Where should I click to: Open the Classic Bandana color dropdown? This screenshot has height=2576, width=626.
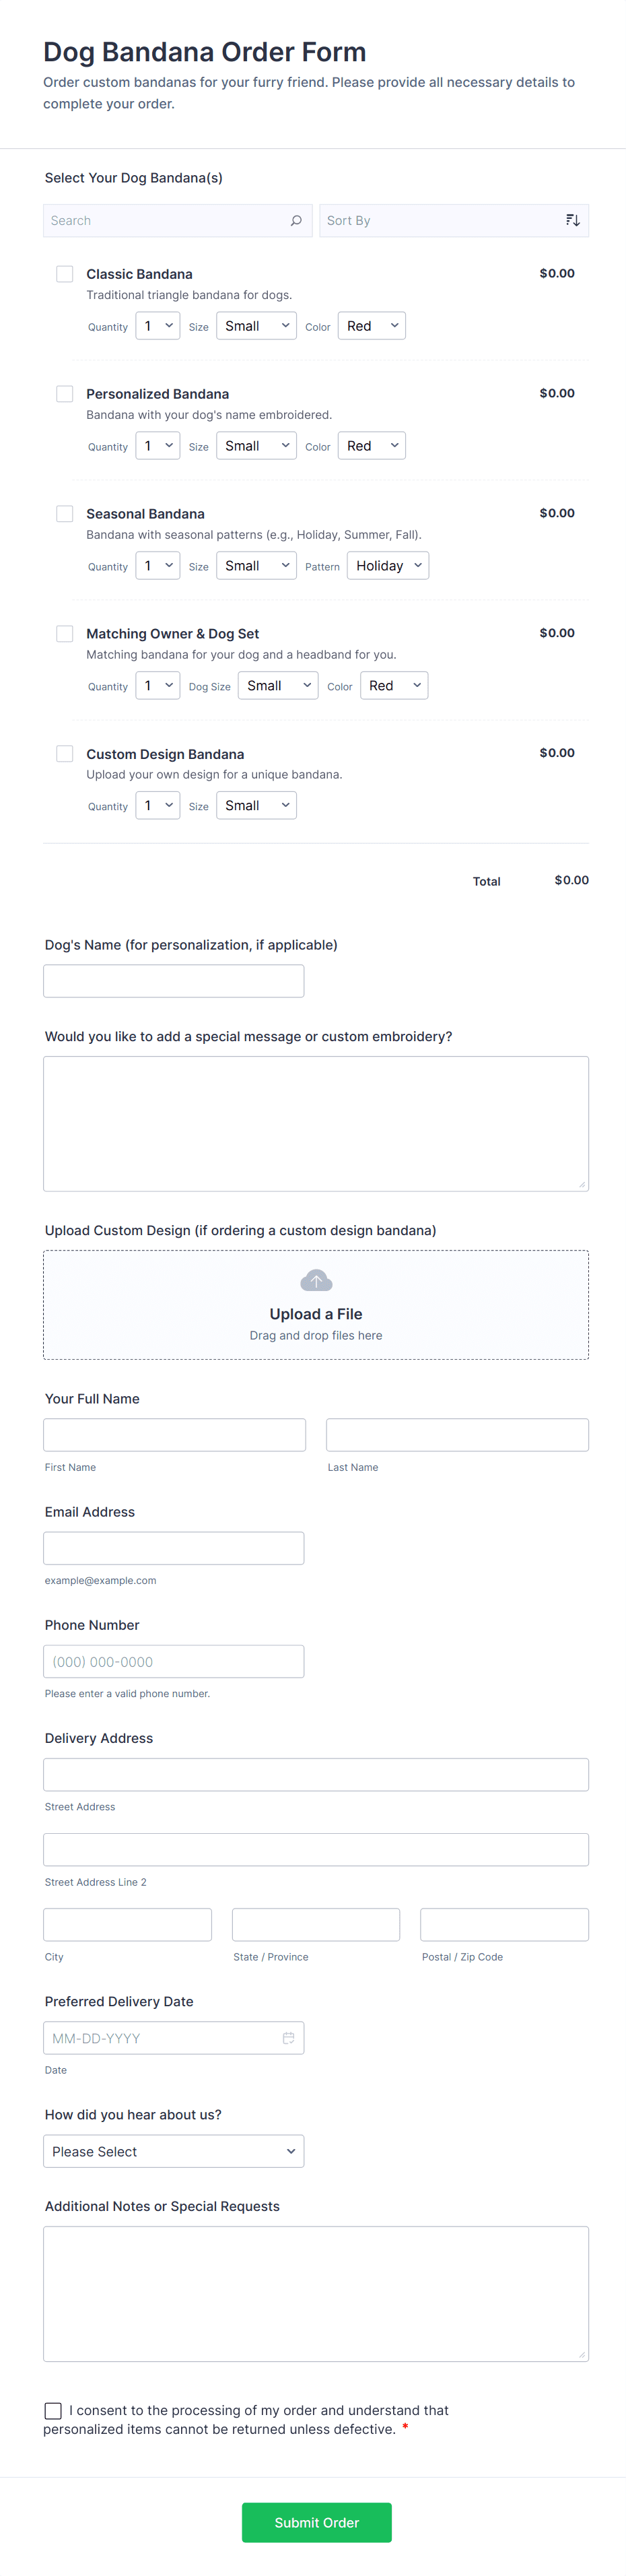point(371,325)
